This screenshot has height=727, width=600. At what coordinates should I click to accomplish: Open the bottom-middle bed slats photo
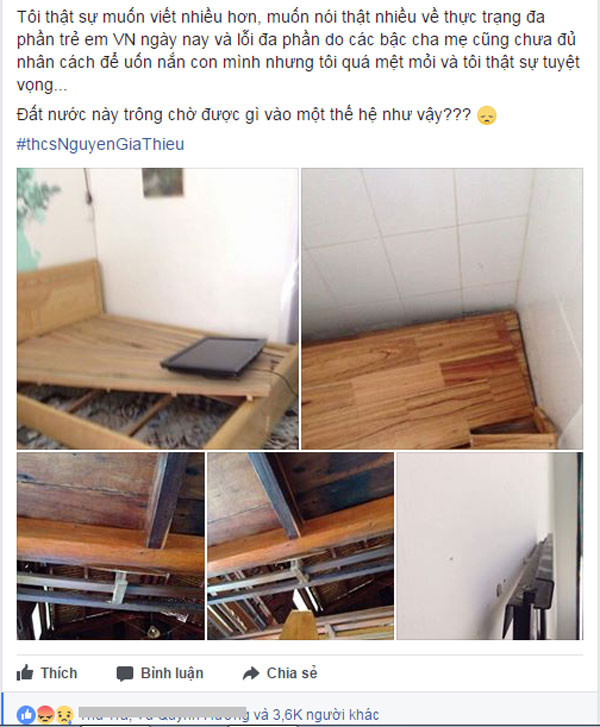[x=300, y=546]
